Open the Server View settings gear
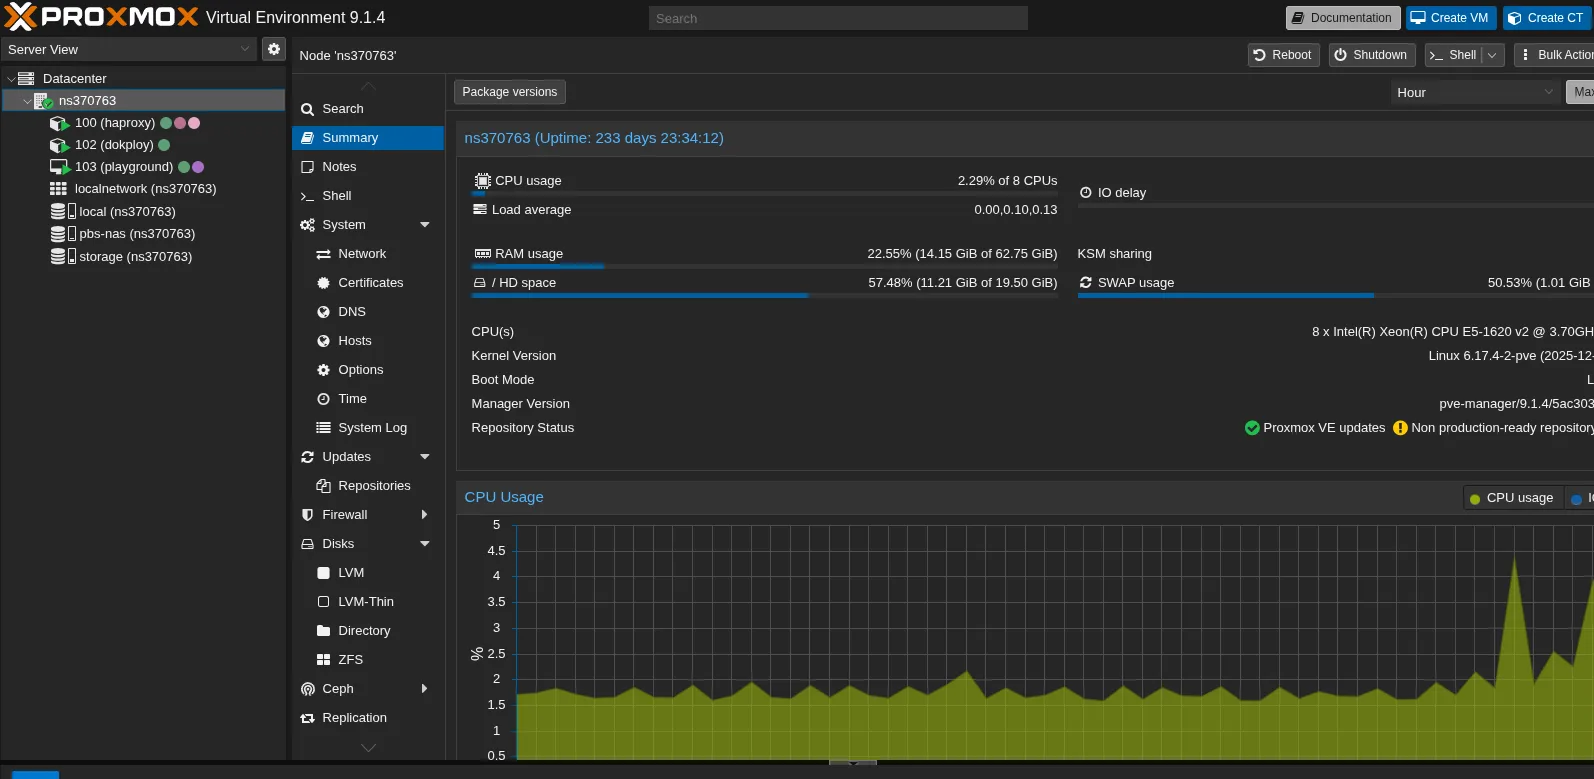The width and height of the screenshot is (1594, 779). [x=274, y=49]
